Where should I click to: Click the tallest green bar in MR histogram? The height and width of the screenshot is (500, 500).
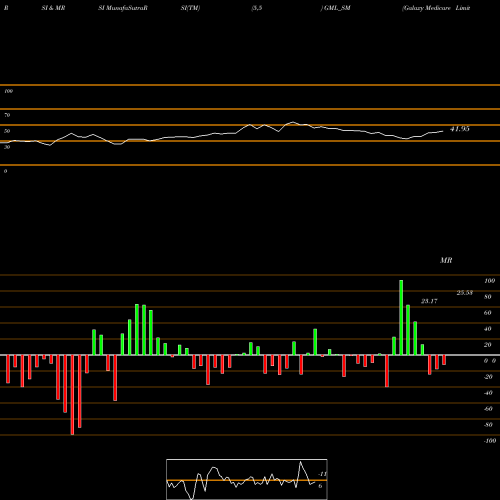(x=401, y=317)
